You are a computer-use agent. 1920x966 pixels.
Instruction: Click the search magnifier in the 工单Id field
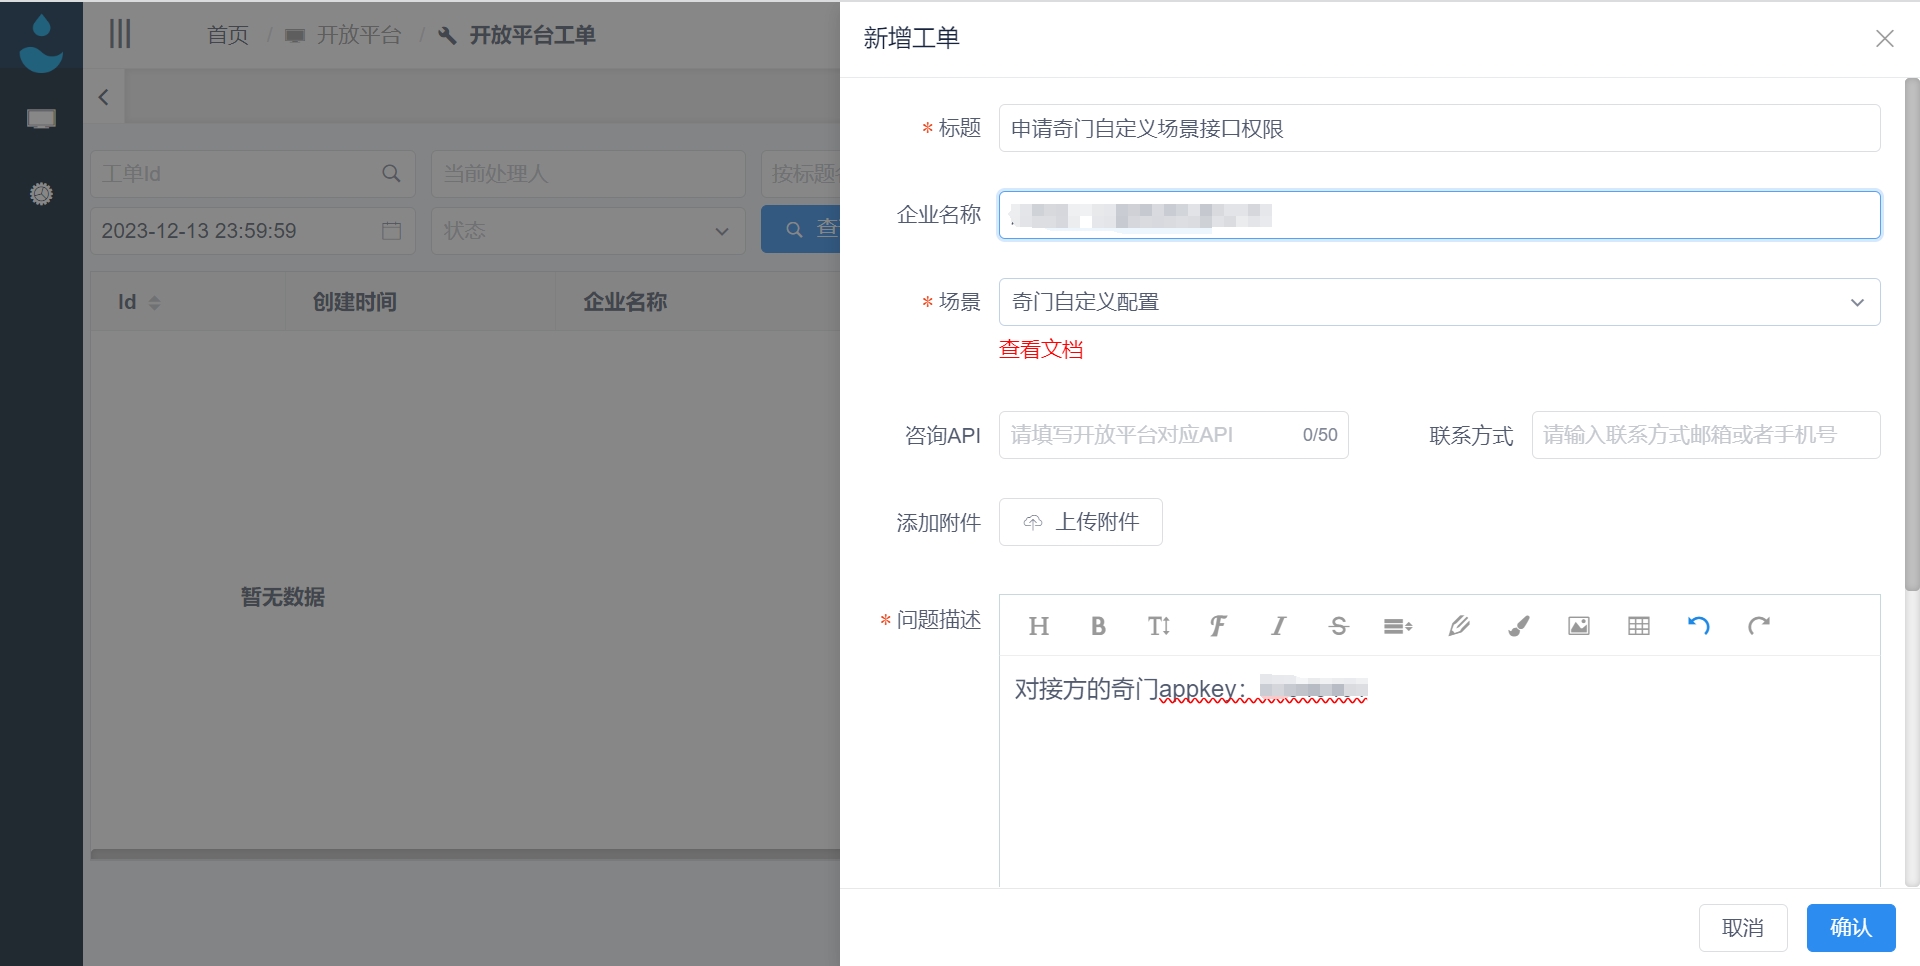[390, 173]
